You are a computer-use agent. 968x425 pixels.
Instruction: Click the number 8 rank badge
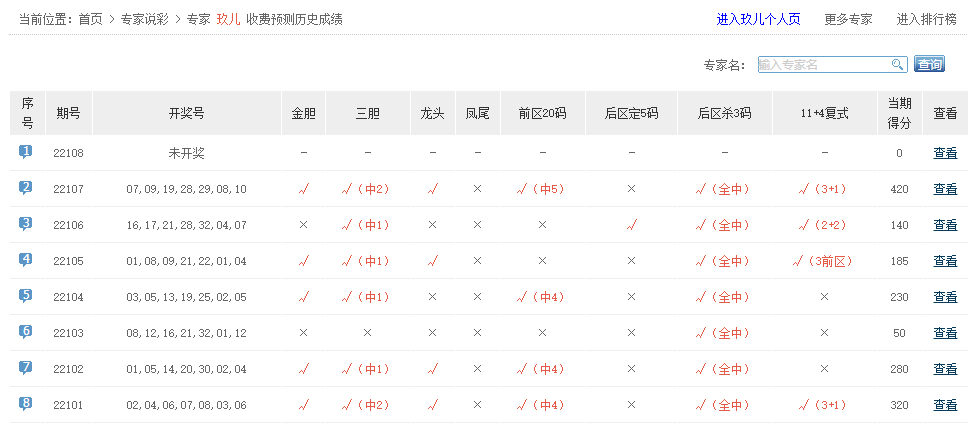point(26,404)
